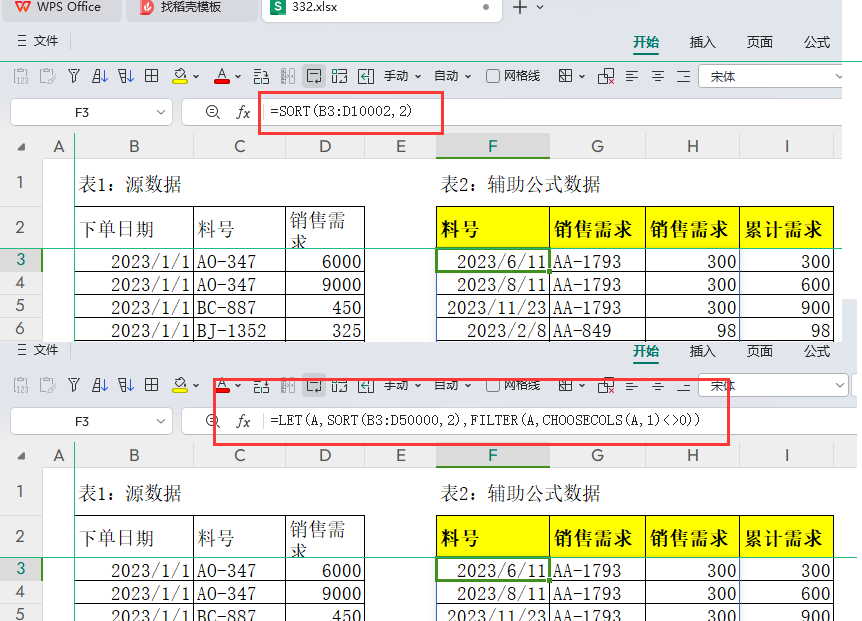Image resolution: width=862 pixels, height=621 pixels.
Task: Expand the F3 name box dropdown, SORT formula window
Action: [x=161, y=112]
